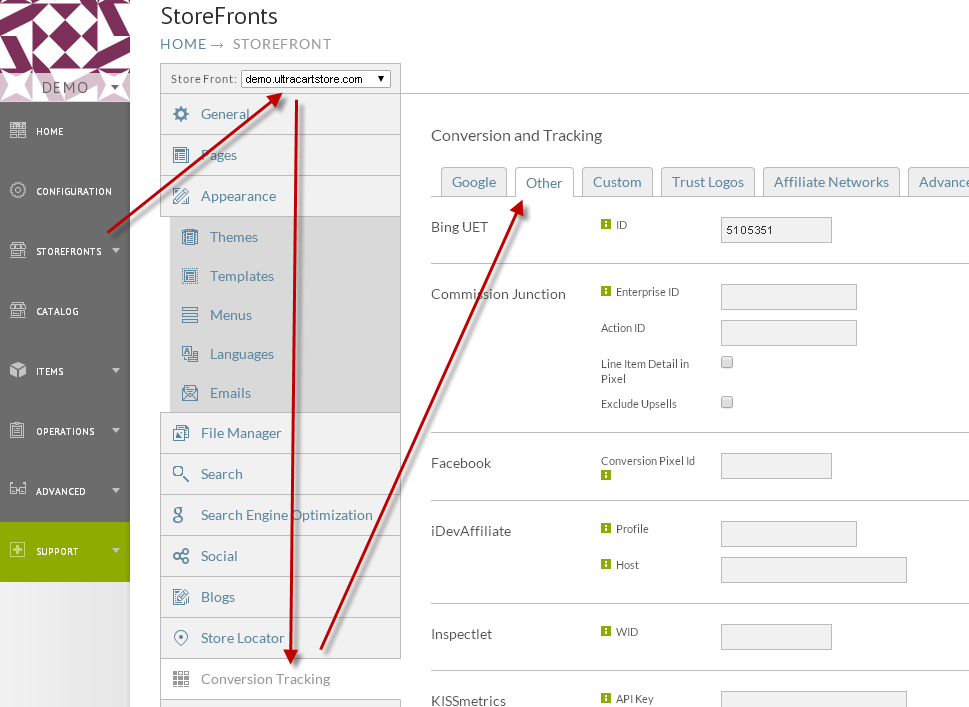Click the iDevAffiliate Profile info icon
969x707 pixels.
point(606,528)
